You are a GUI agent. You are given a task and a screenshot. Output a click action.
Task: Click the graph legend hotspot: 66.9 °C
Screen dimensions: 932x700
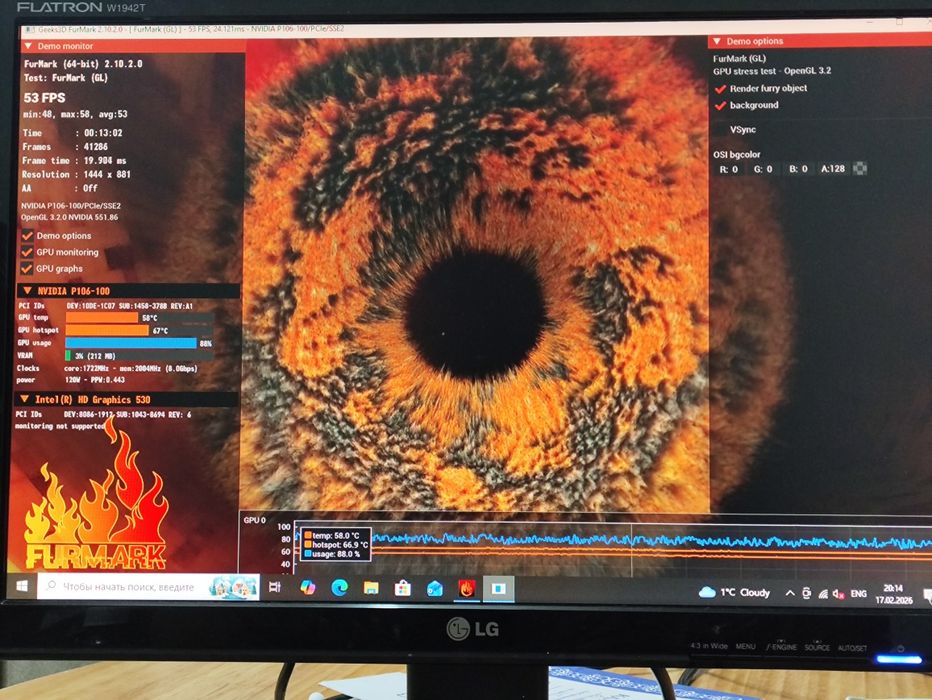(336, 544)
